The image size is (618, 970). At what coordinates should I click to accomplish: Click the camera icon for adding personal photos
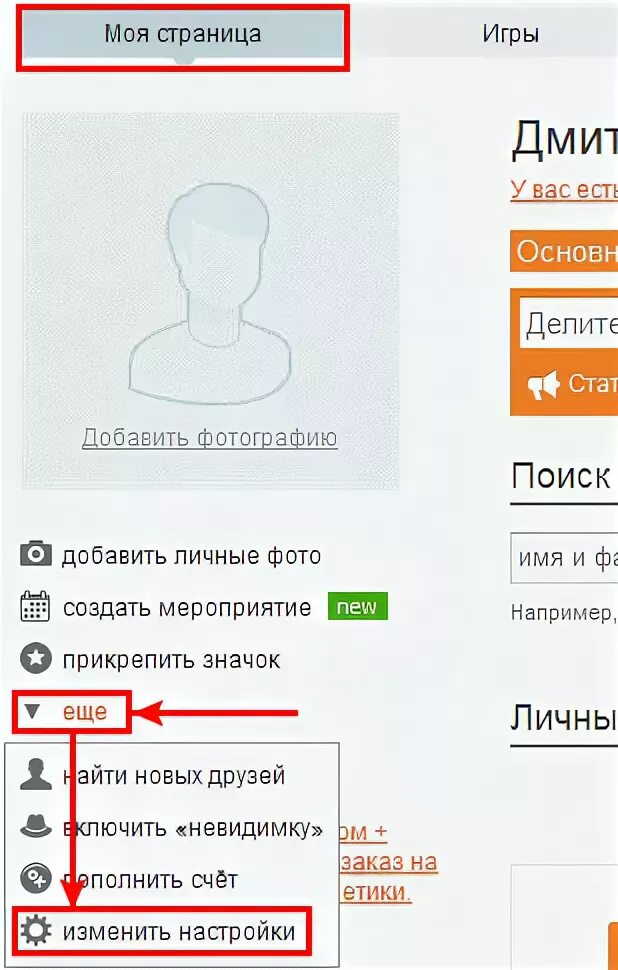[36, 554]
